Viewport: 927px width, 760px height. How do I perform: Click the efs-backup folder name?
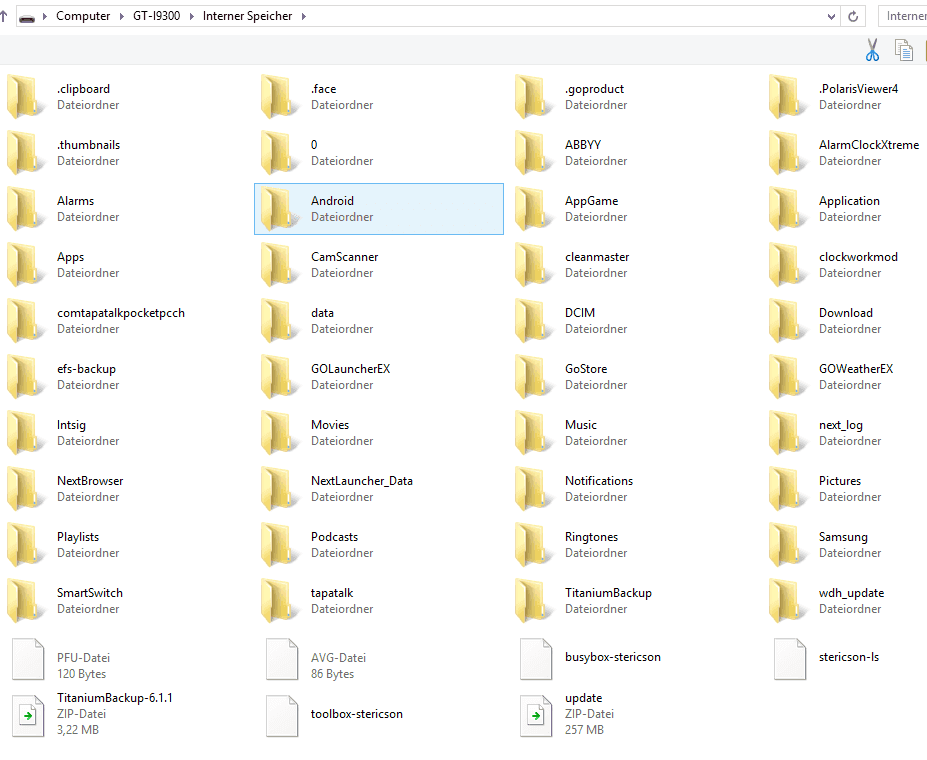(86, 369)
